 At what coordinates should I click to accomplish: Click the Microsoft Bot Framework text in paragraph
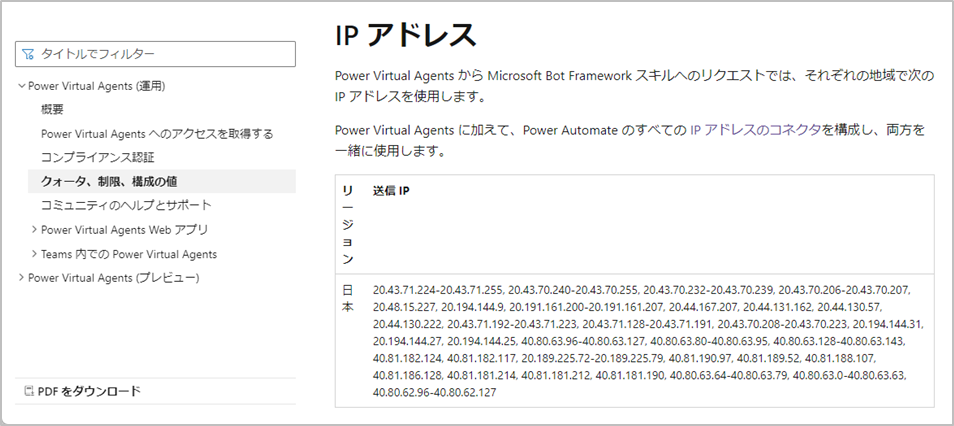pos(560,77)
